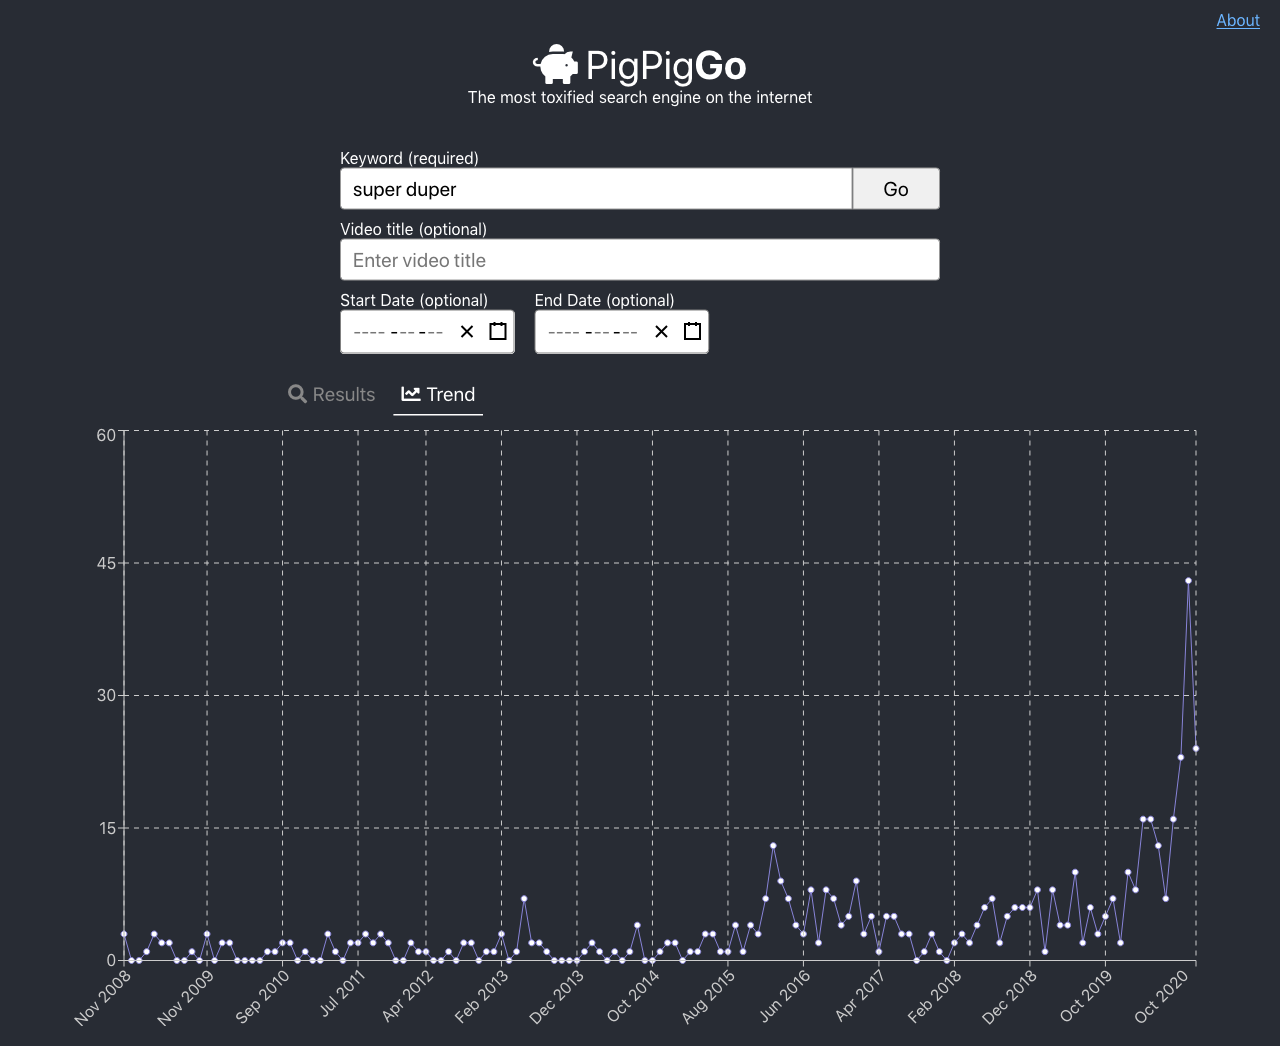
Task: Click the x-axis label Feb 2013
Action: (x=482, y=997)
